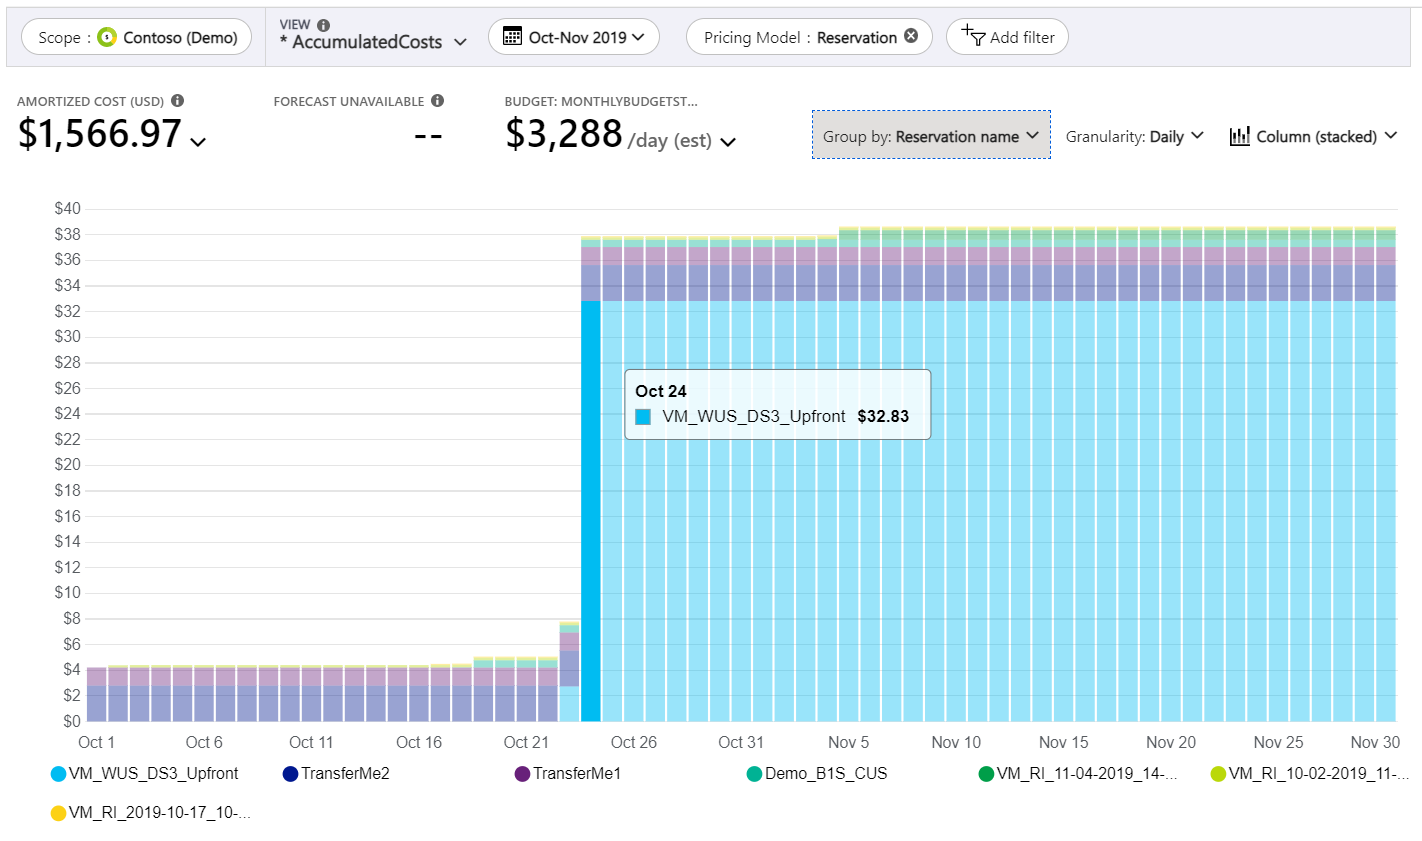
Task: Open the Group by Reservation name dropdown
Action: [x=931, y=136]
